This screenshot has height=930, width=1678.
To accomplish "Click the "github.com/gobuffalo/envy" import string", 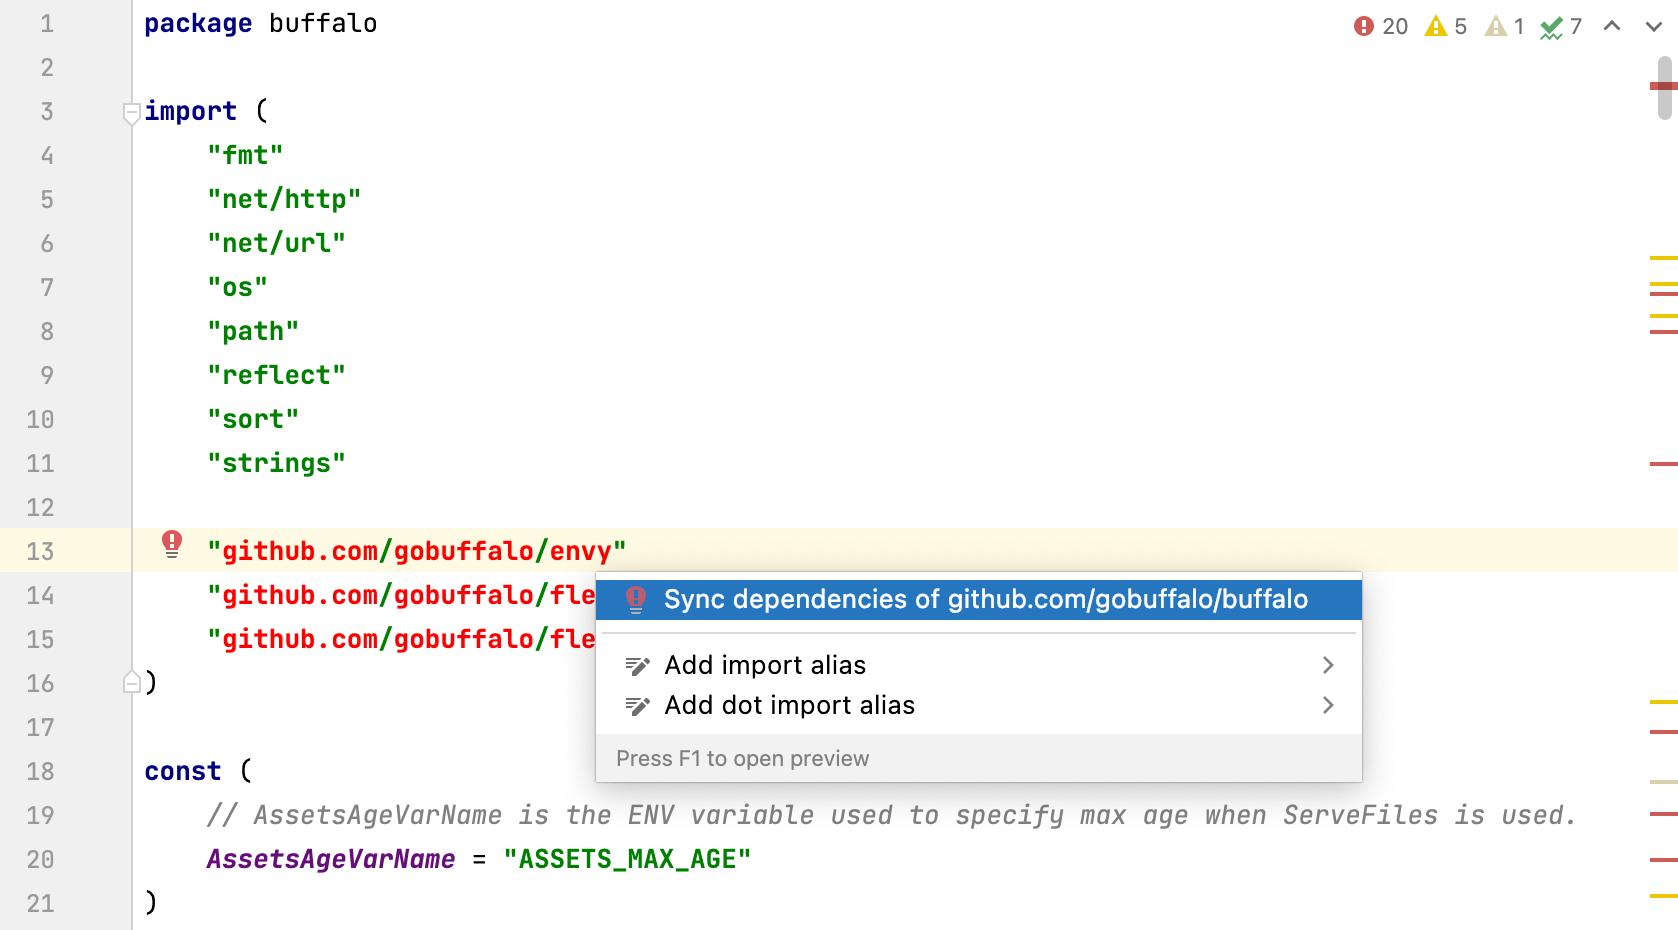I will tap(416, 551).
